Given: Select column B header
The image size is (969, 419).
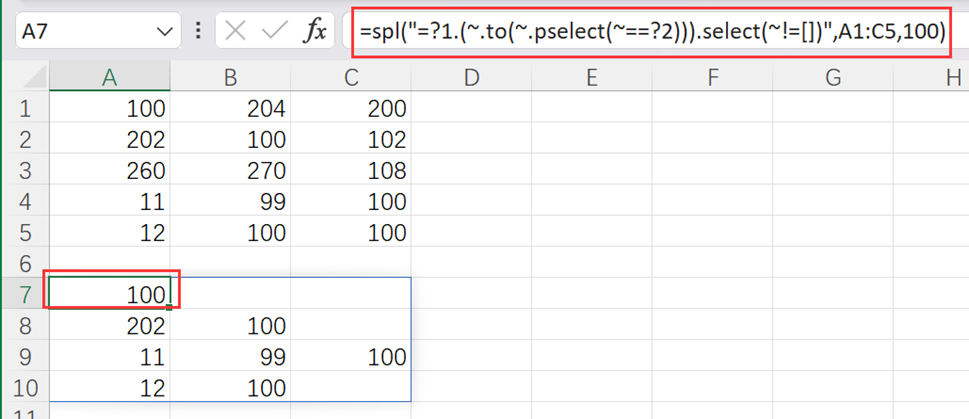Looking at the screenshot, I should [230, 77].
